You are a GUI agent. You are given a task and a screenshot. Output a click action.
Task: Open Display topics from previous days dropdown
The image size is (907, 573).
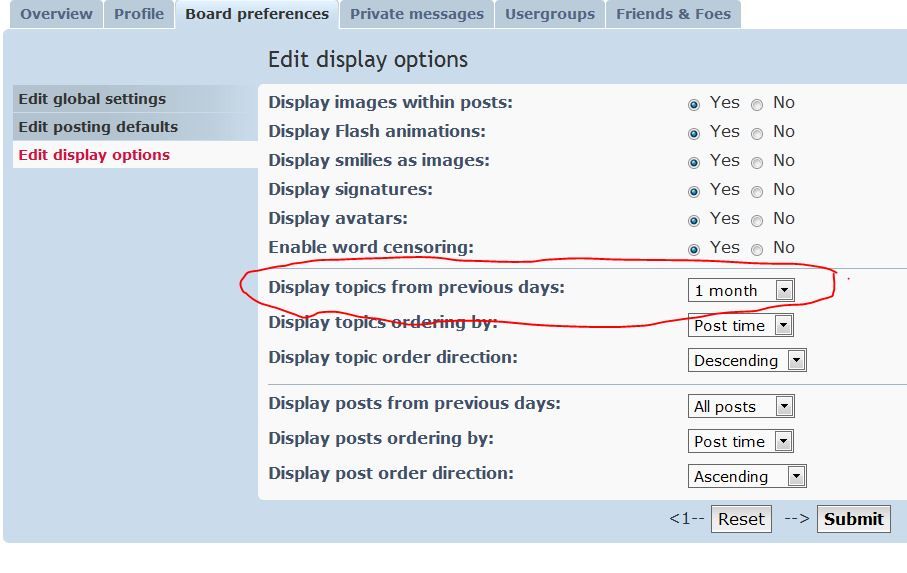click(741, 290)
